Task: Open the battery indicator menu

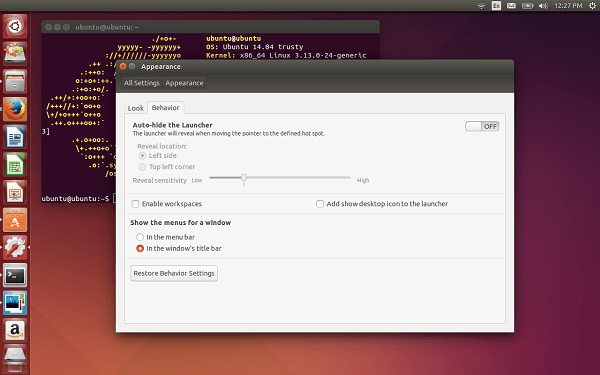Action: tap(528, 6)
